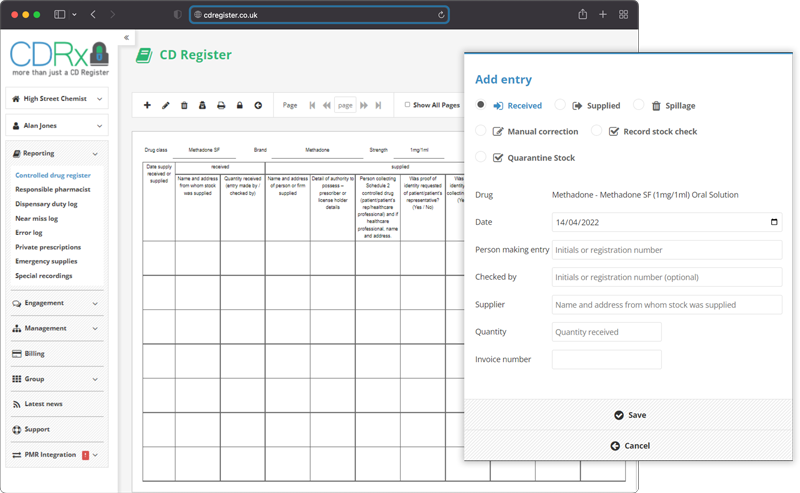Viewport: 800px width, 493px height.
Task: Jump to the last page of register
Action: point(378,105)
